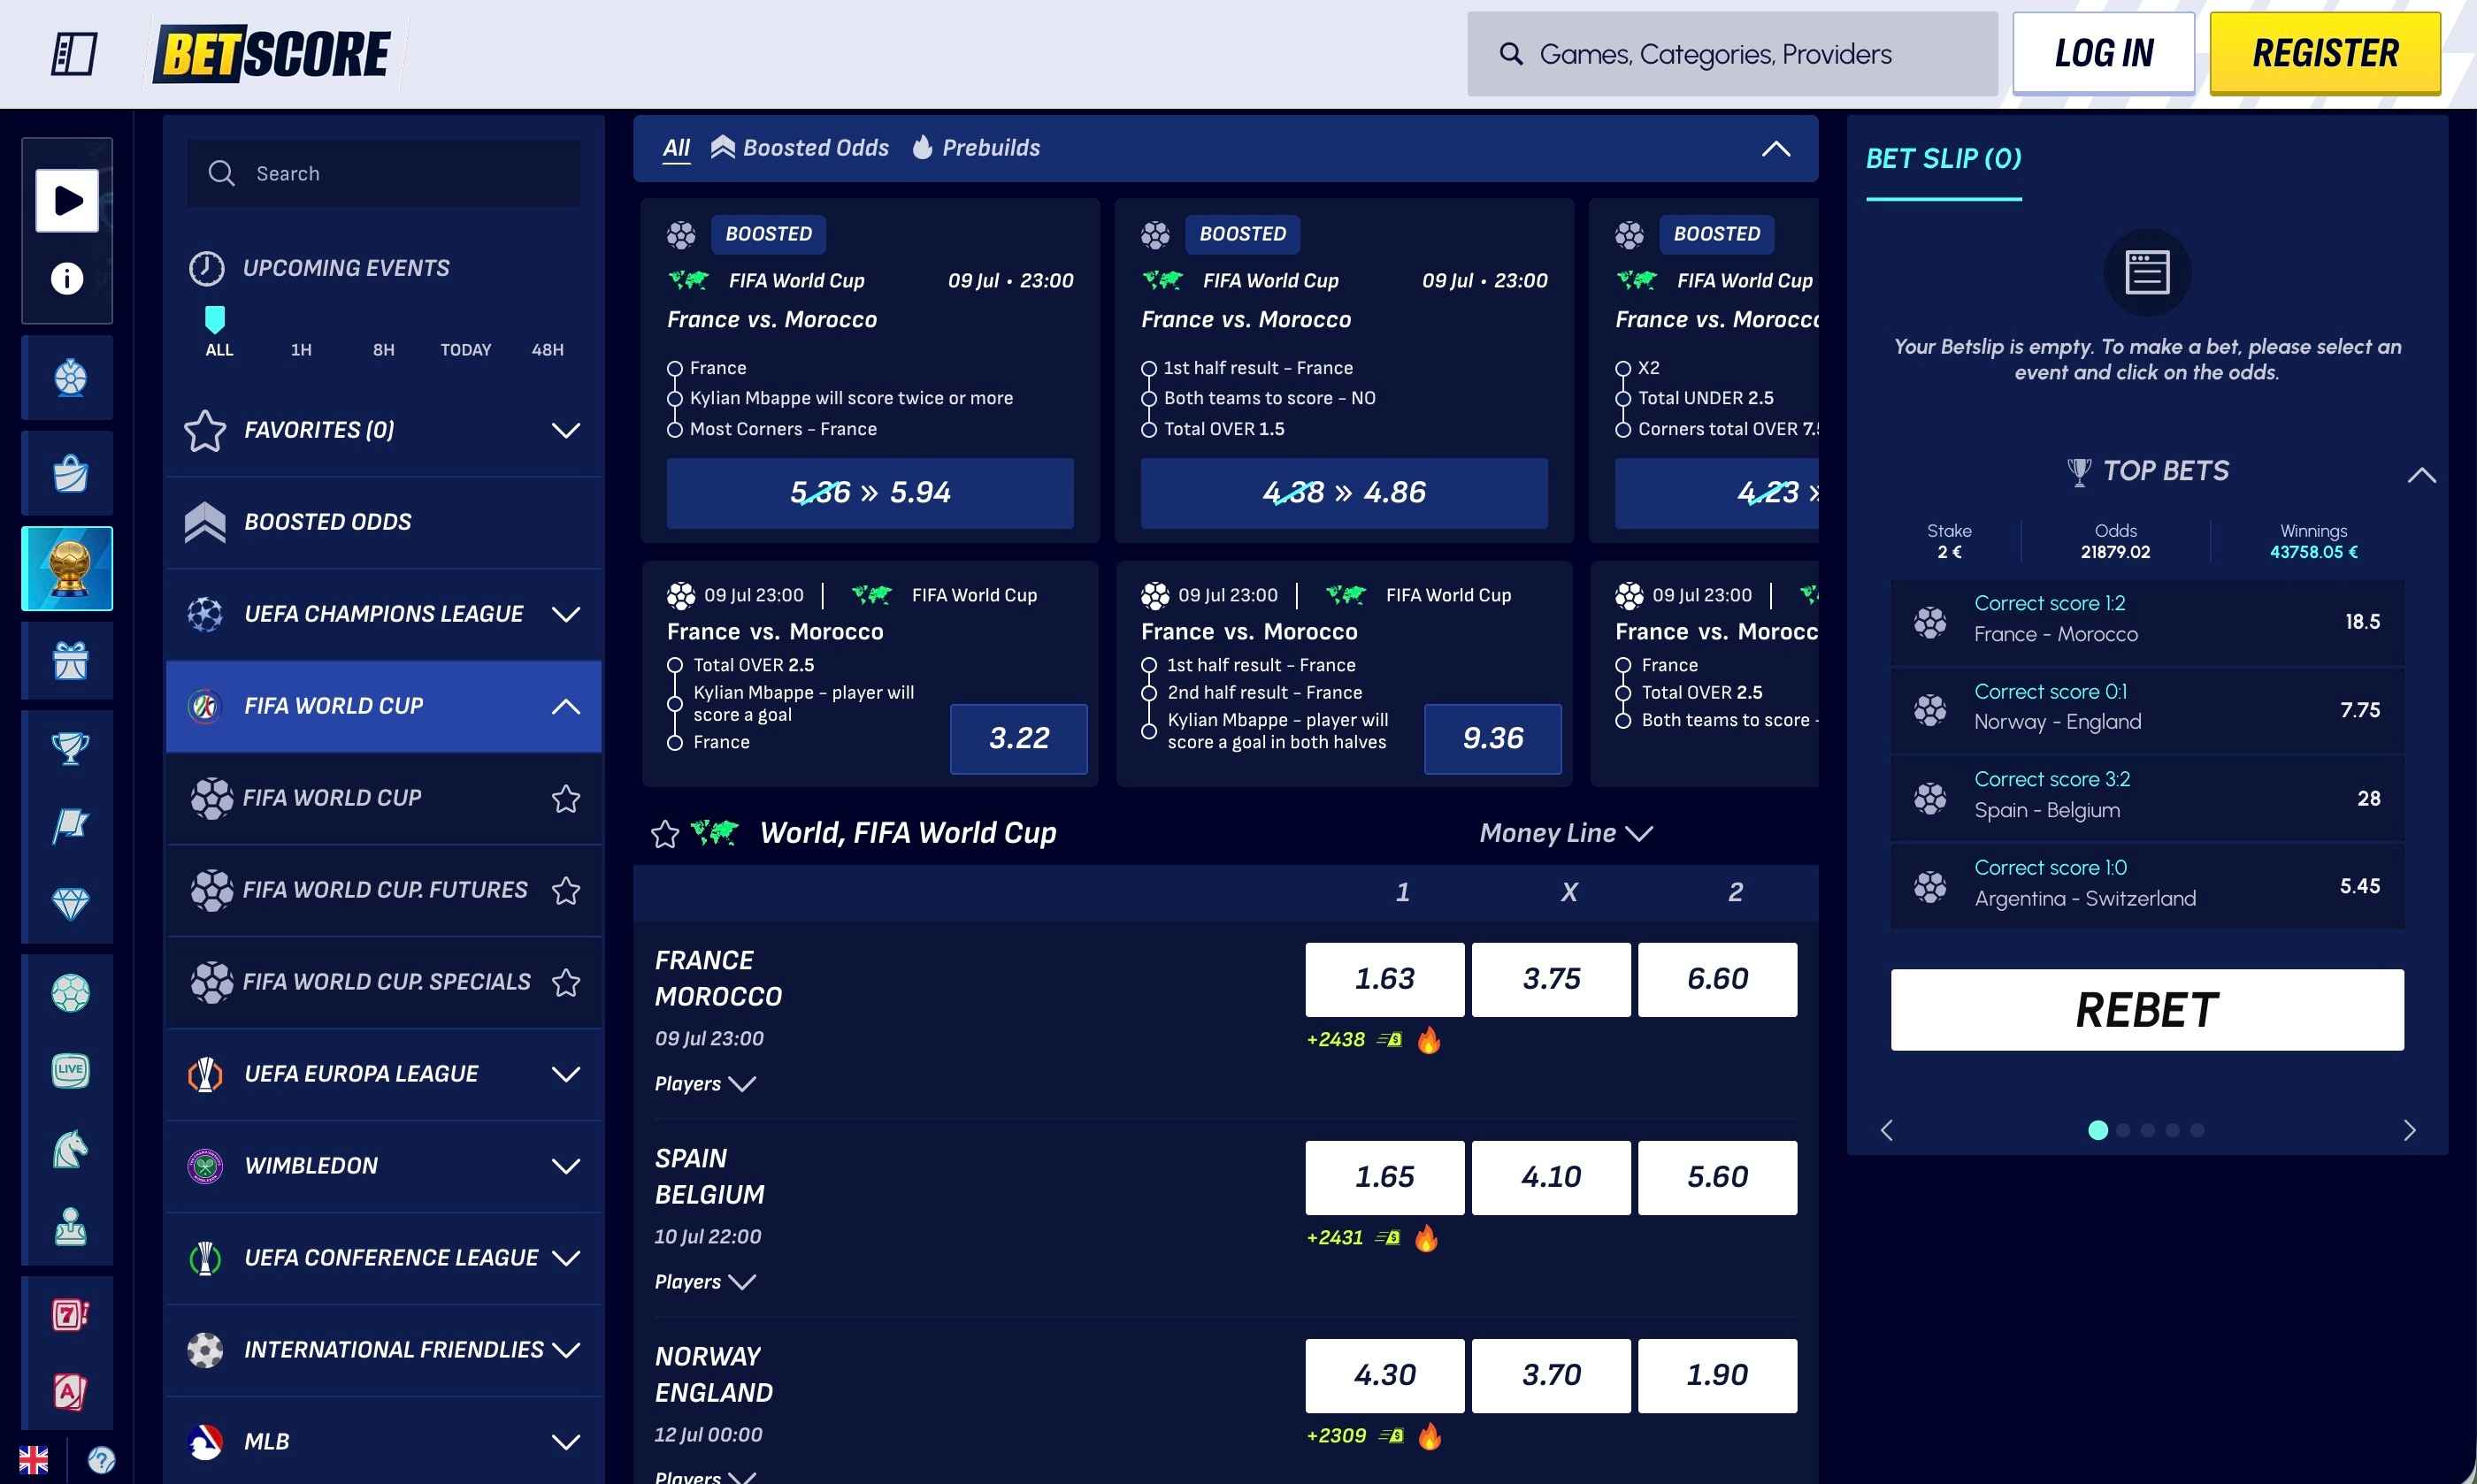Click the fire icon under Norway England odds
The width and height of the screenshot is (2477, 1484).
point(1430,1436)
